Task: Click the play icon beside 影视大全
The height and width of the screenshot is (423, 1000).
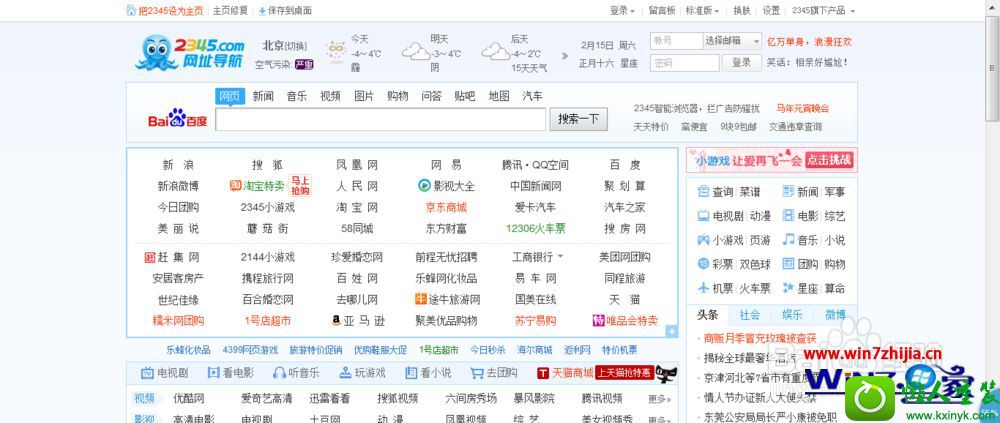Action: 424,186
